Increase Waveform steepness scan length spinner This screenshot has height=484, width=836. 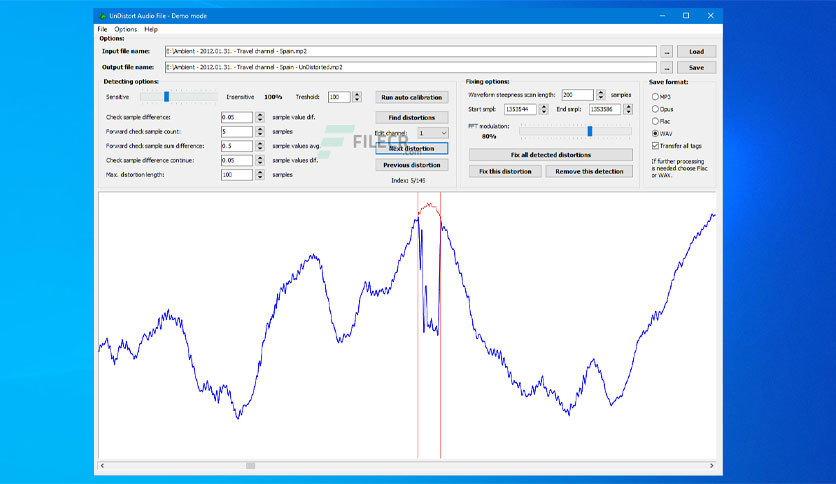point(601,92)
